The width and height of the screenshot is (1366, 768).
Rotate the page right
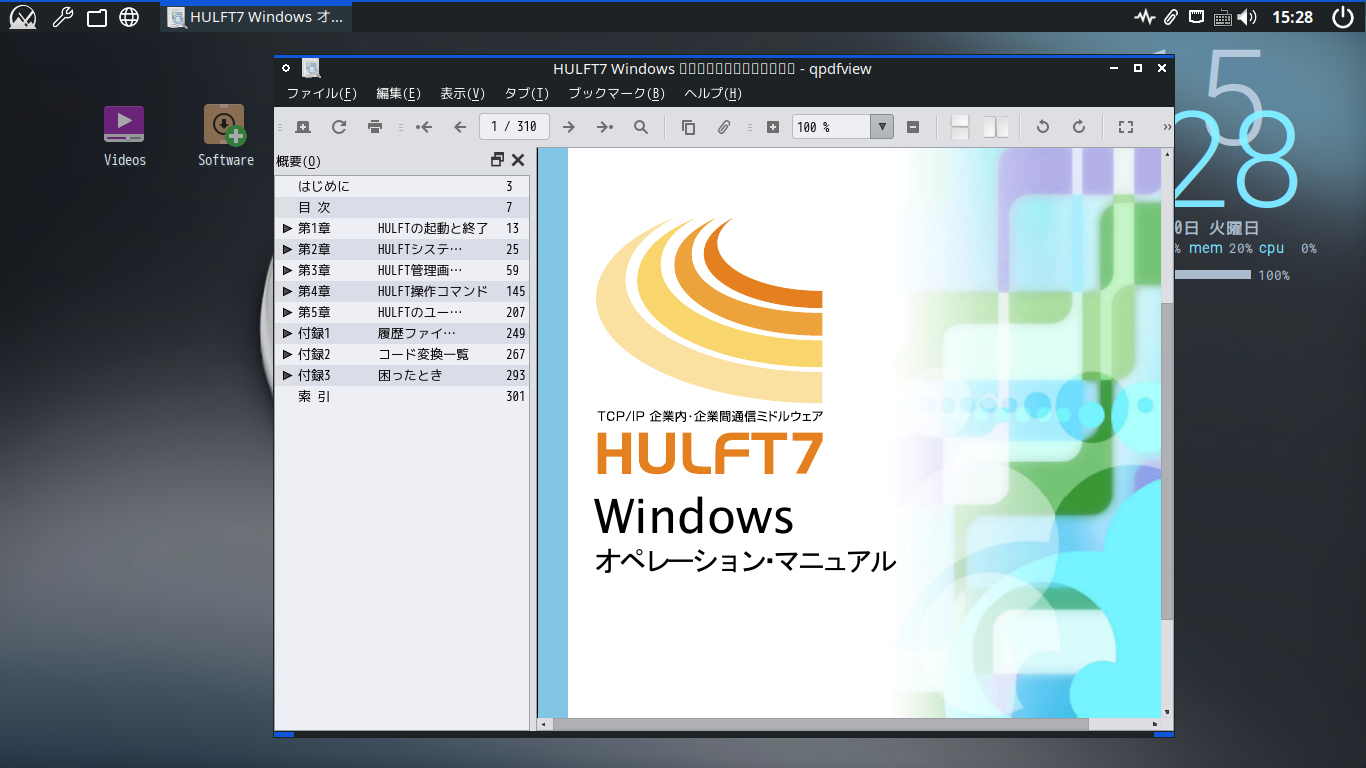click(x=1078, y=127)
